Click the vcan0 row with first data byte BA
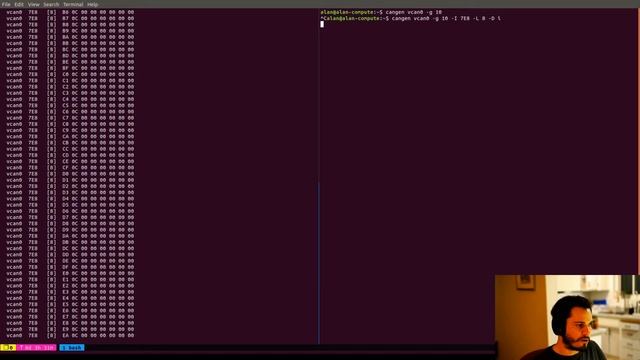Screen dimensions: 640x360 [x=70, y=37]
